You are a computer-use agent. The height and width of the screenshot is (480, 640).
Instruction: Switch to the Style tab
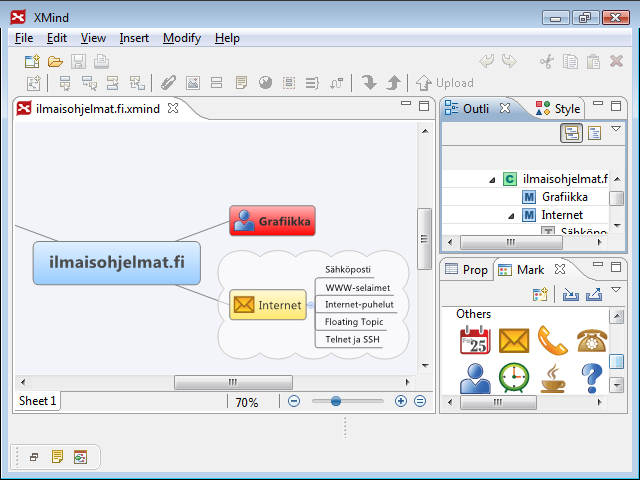pos(558,109)
